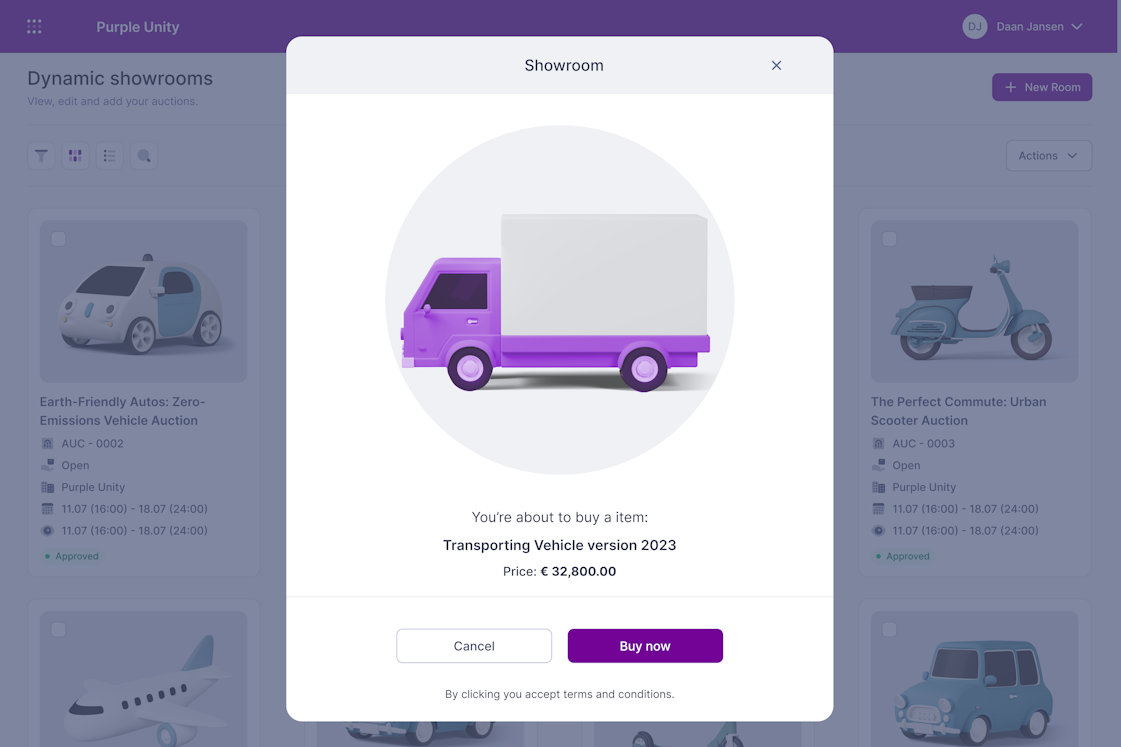Click the plus icon in New Room
The image size is (1121, 747).
pos(1010,87)
